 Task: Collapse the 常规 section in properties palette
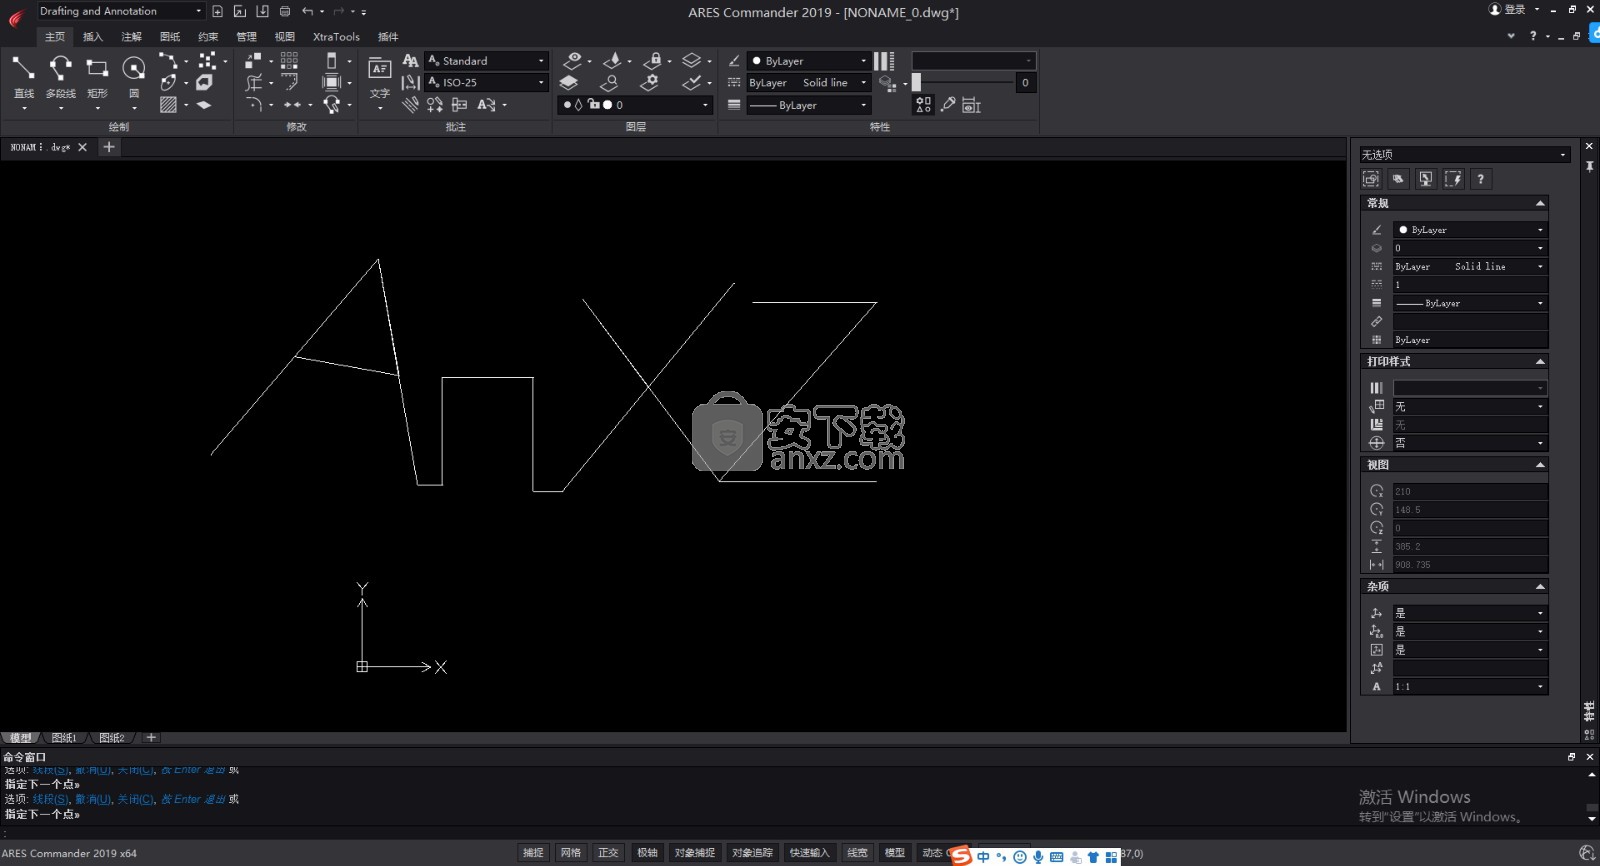point(1540,203)
